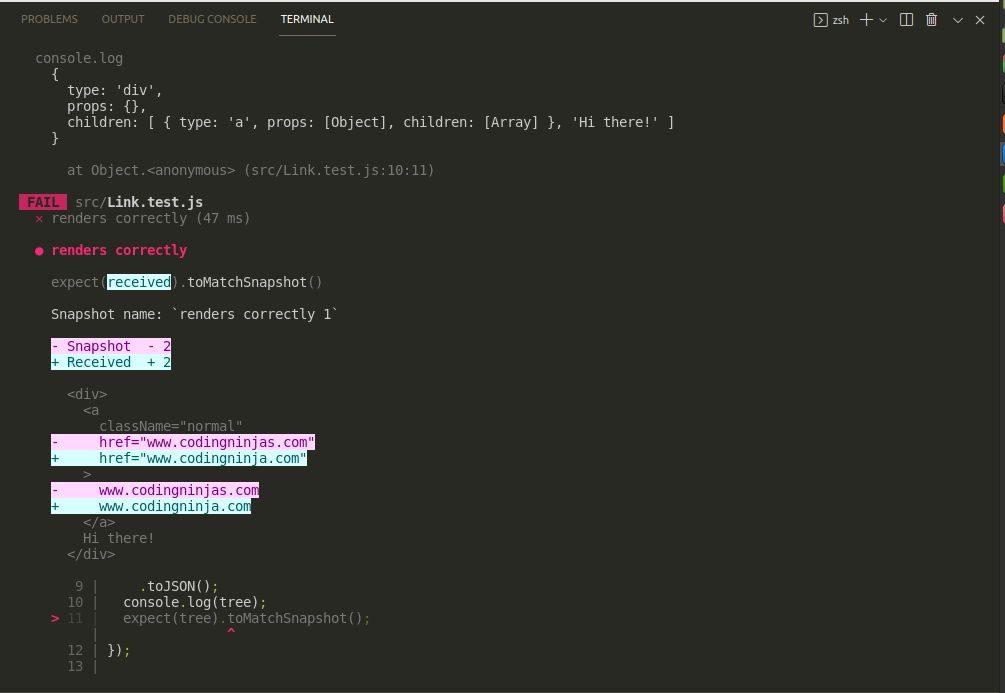Open the OUTPUT tab

pyautogui.click(x=122, y=19)
